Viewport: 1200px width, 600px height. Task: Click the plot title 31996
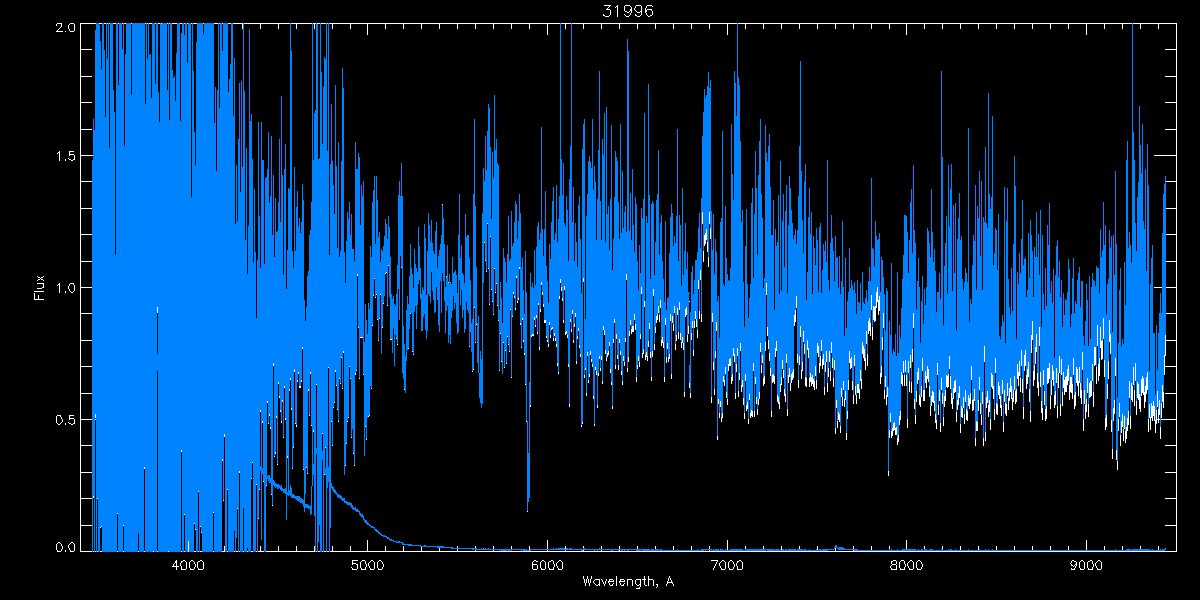click(627, 11)
